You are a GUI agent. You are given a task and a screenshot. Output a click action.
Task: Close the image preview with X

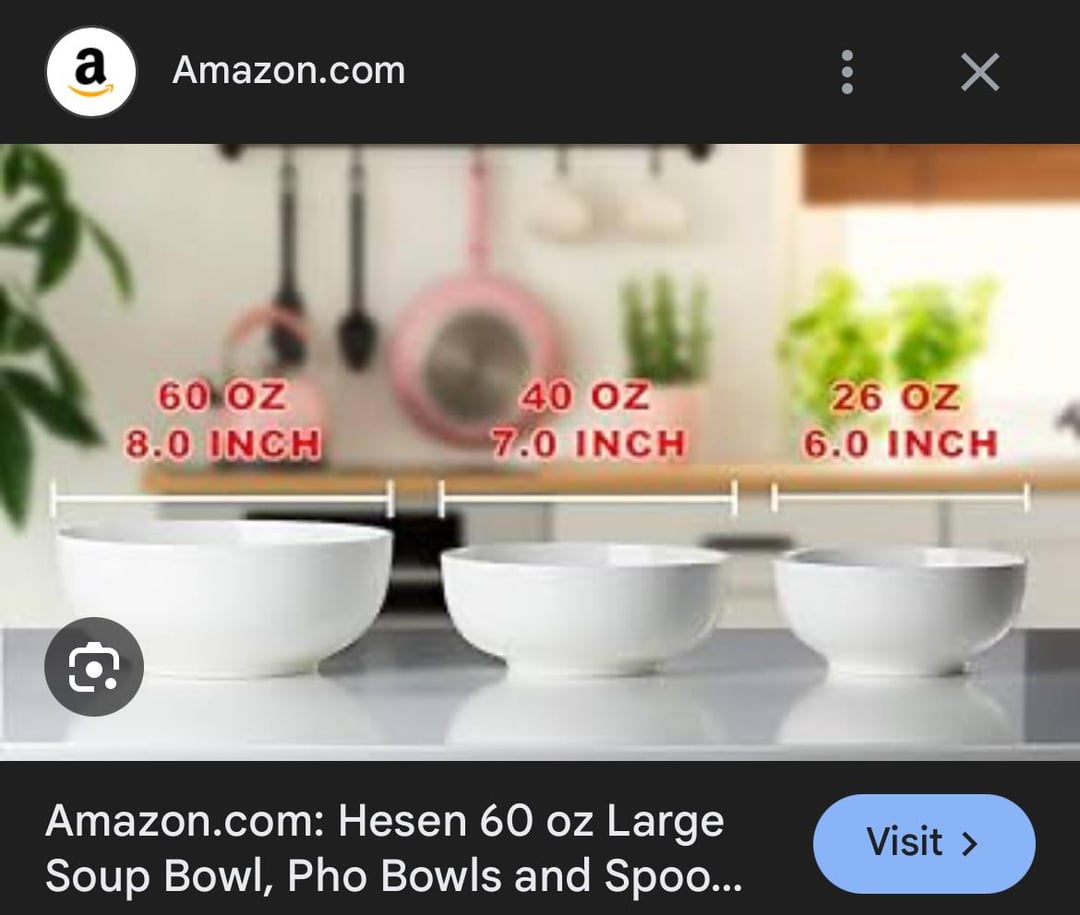[x=979, y=72]
